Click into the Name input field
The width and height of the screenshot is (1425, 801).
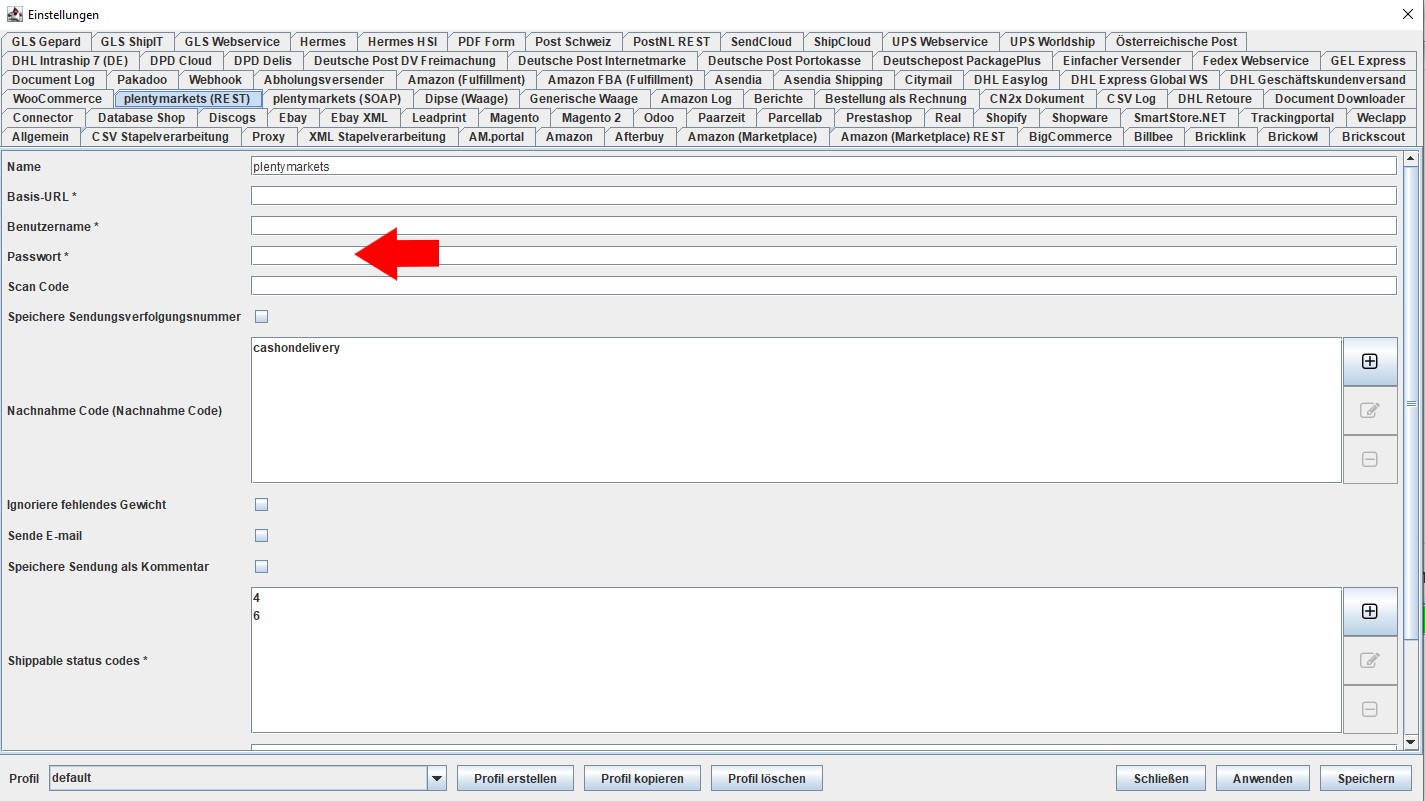[x=824, y=166]
